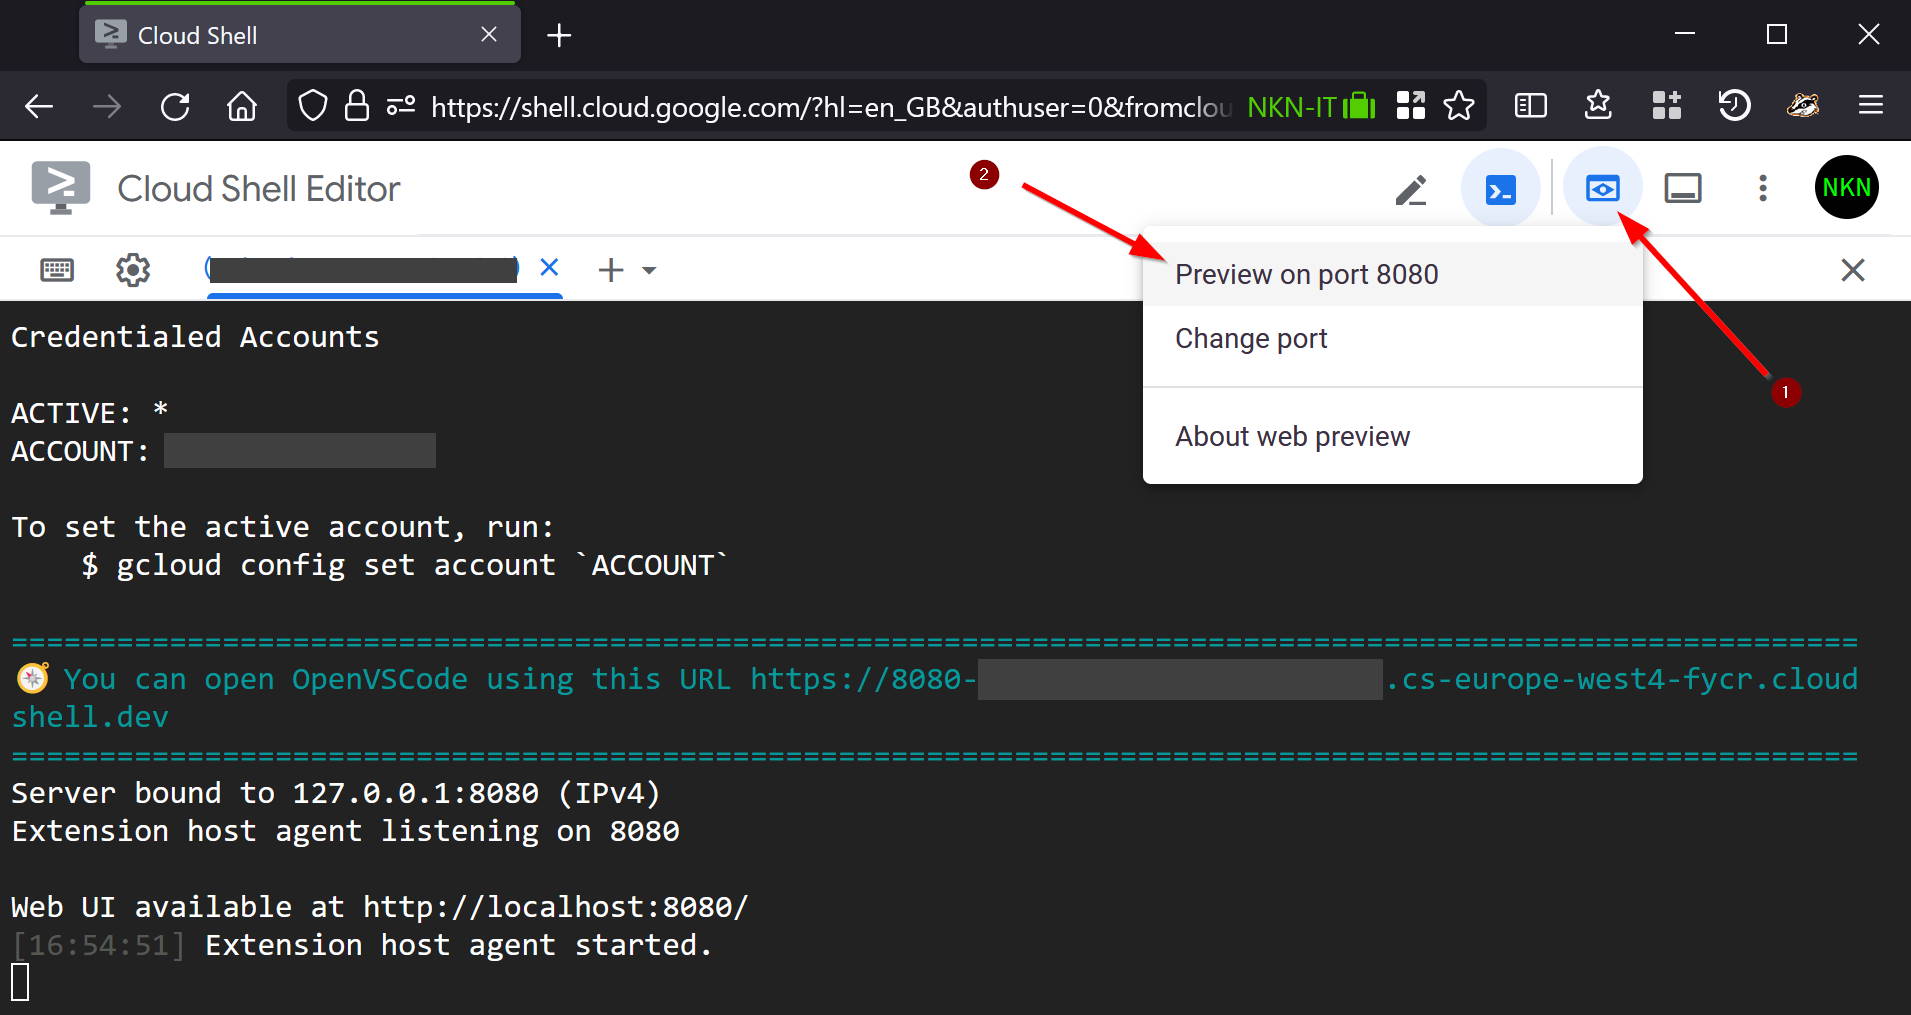This screenshot has height=1015, width=1911.
Task: Click the send key combination keyboard icon
Action: (57, 270)
